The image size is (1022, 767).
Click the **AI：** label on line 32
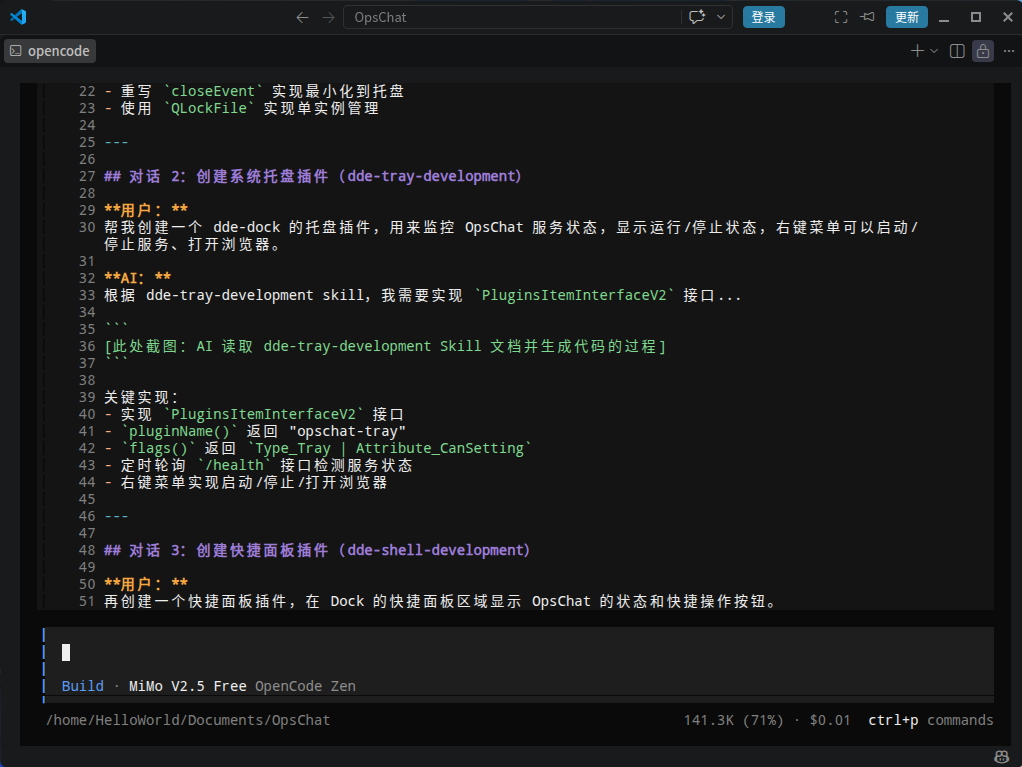tap(138, 278)
